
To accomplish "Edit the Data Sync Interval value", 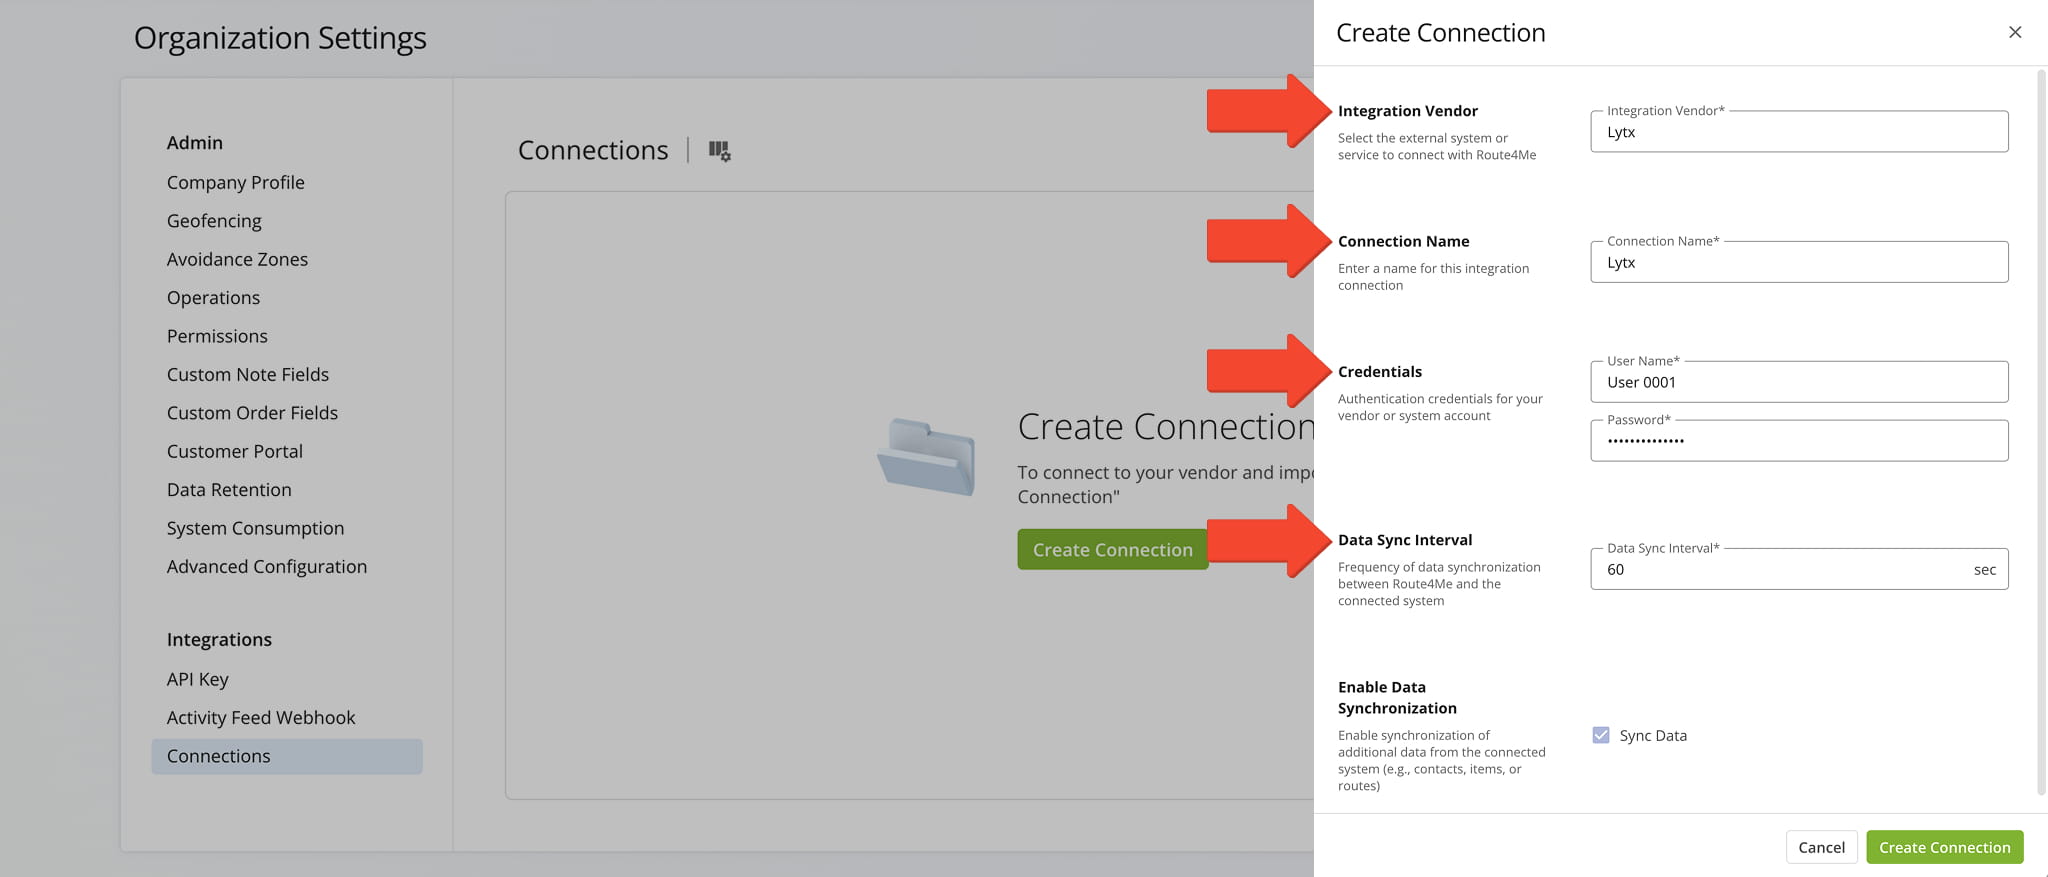I will [1780, 570].
